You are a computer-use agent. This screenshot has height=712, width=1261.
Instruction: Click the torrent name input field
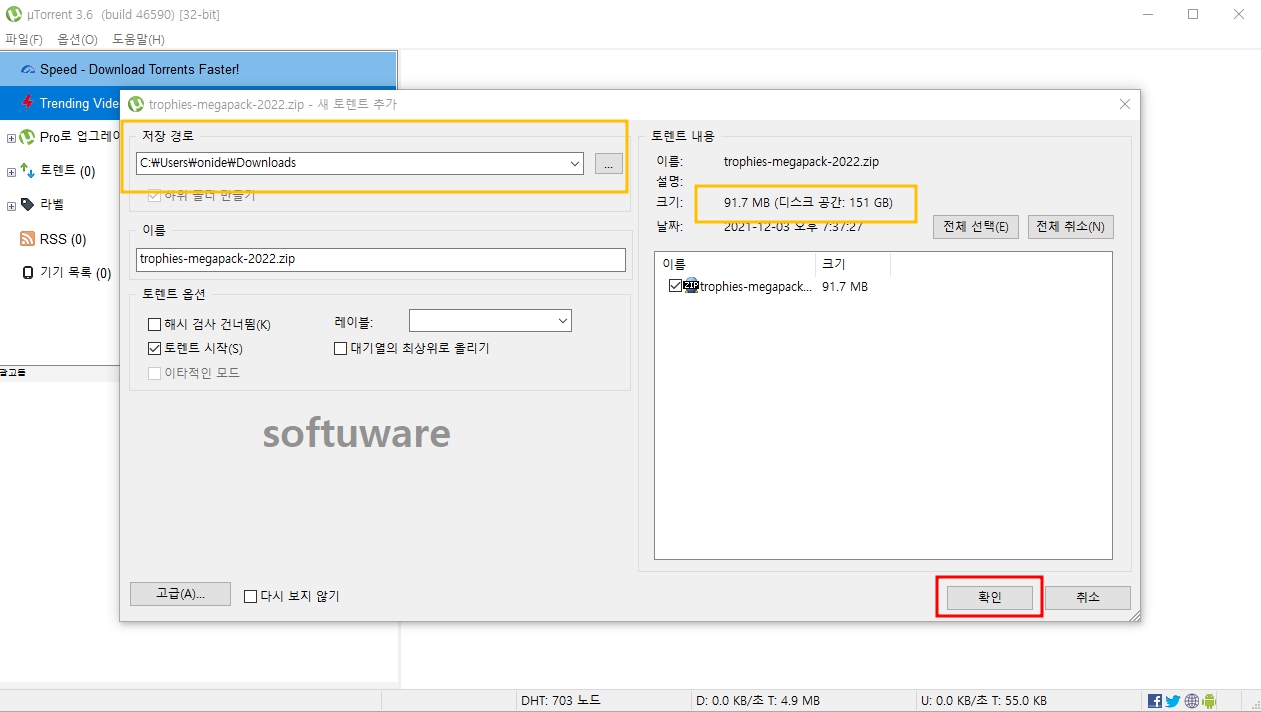point(381,259)
